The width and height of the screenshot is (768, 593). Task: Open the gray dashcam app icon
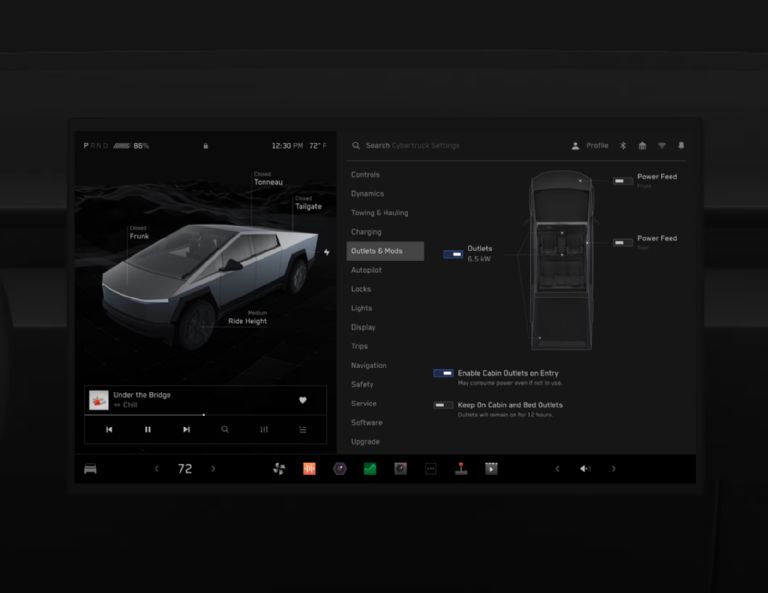pyautogui.click(x=400, y=469)
